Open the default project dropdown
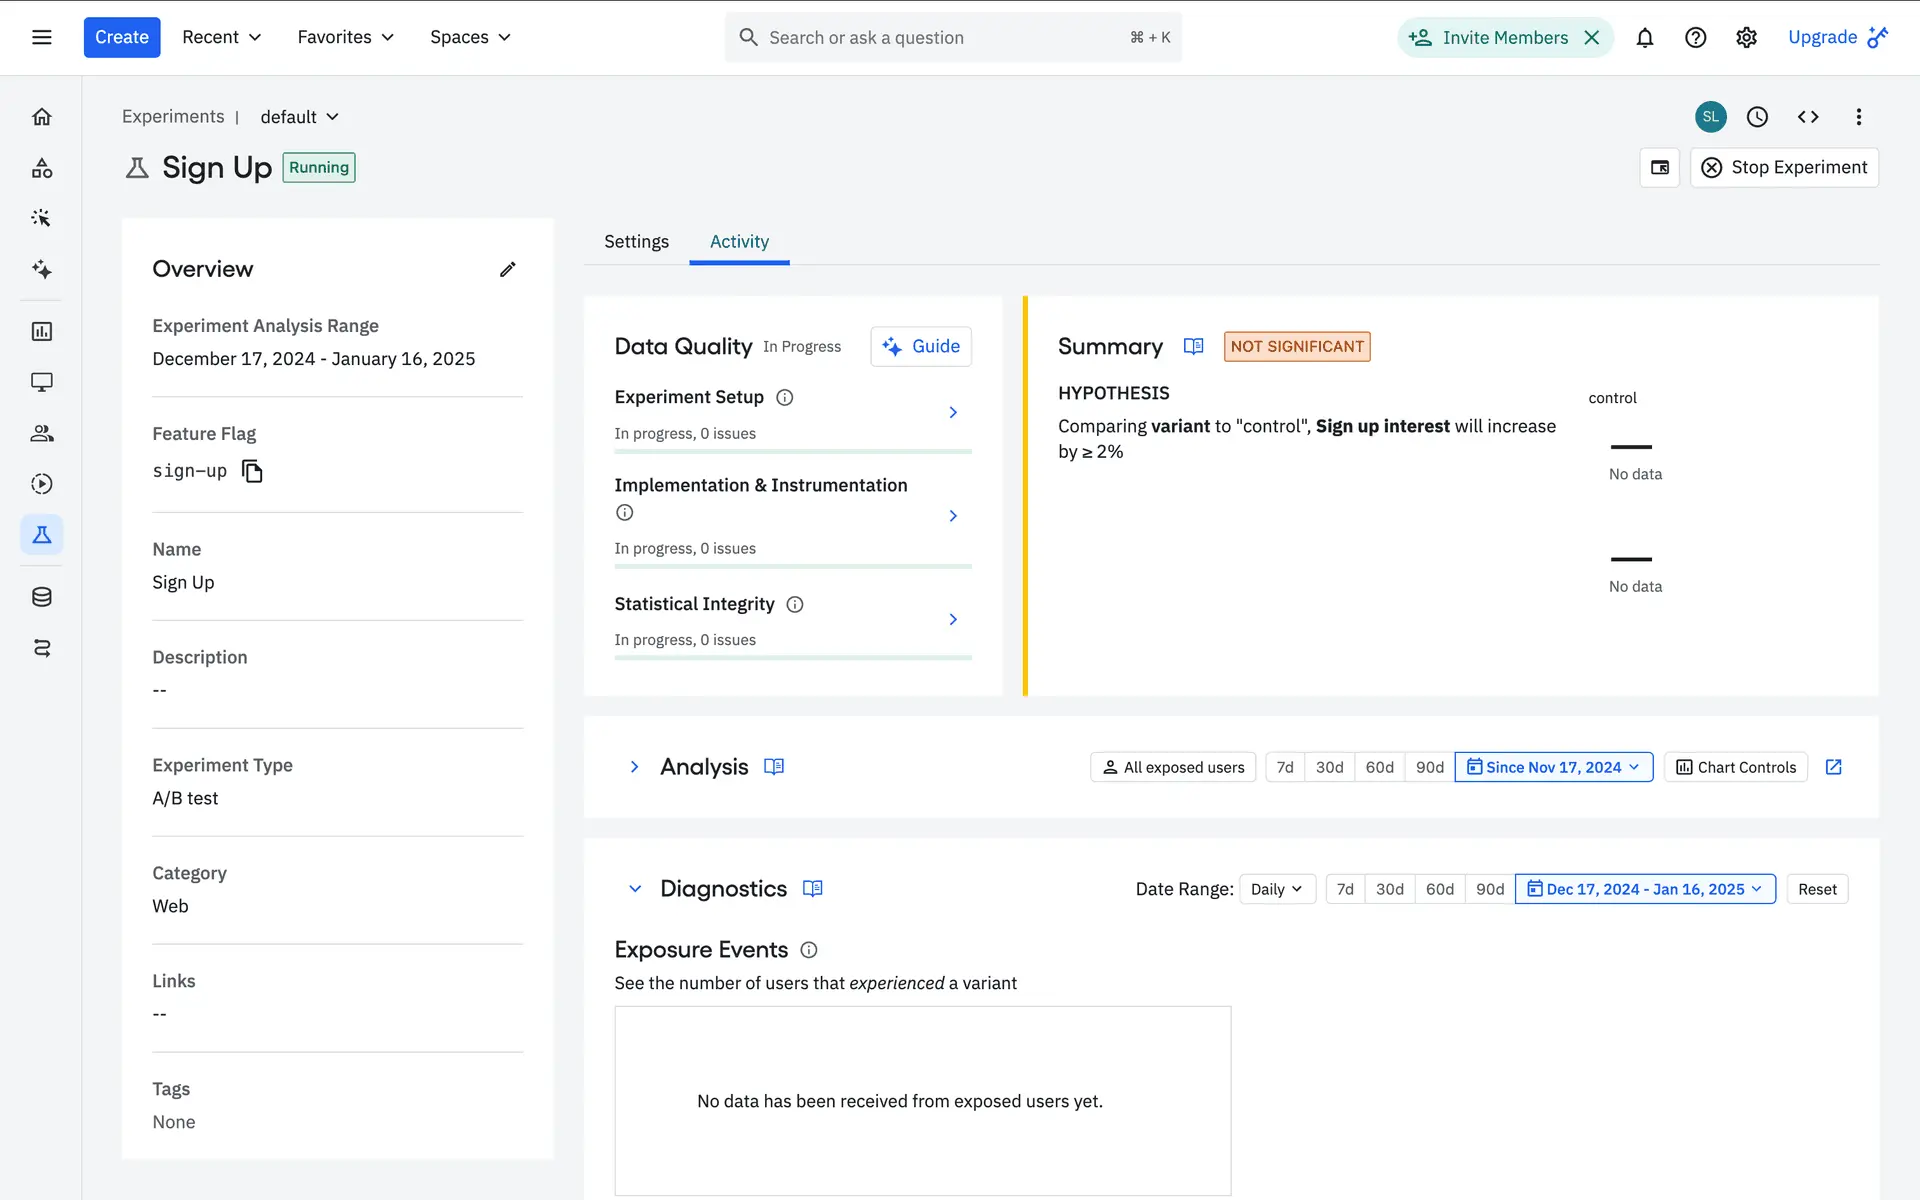1920x1200 pixels. coord(299,117)
